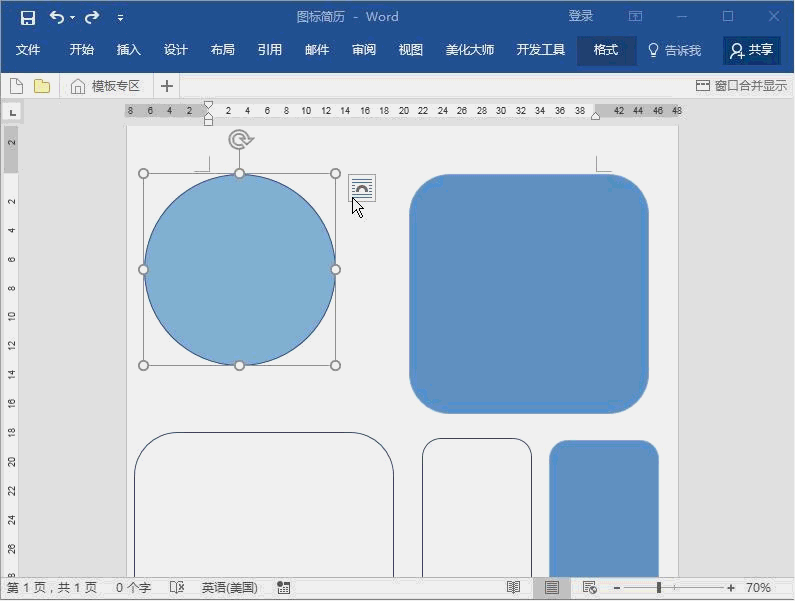
Task: Click the zoom in plus button
Action: point(731,588)
